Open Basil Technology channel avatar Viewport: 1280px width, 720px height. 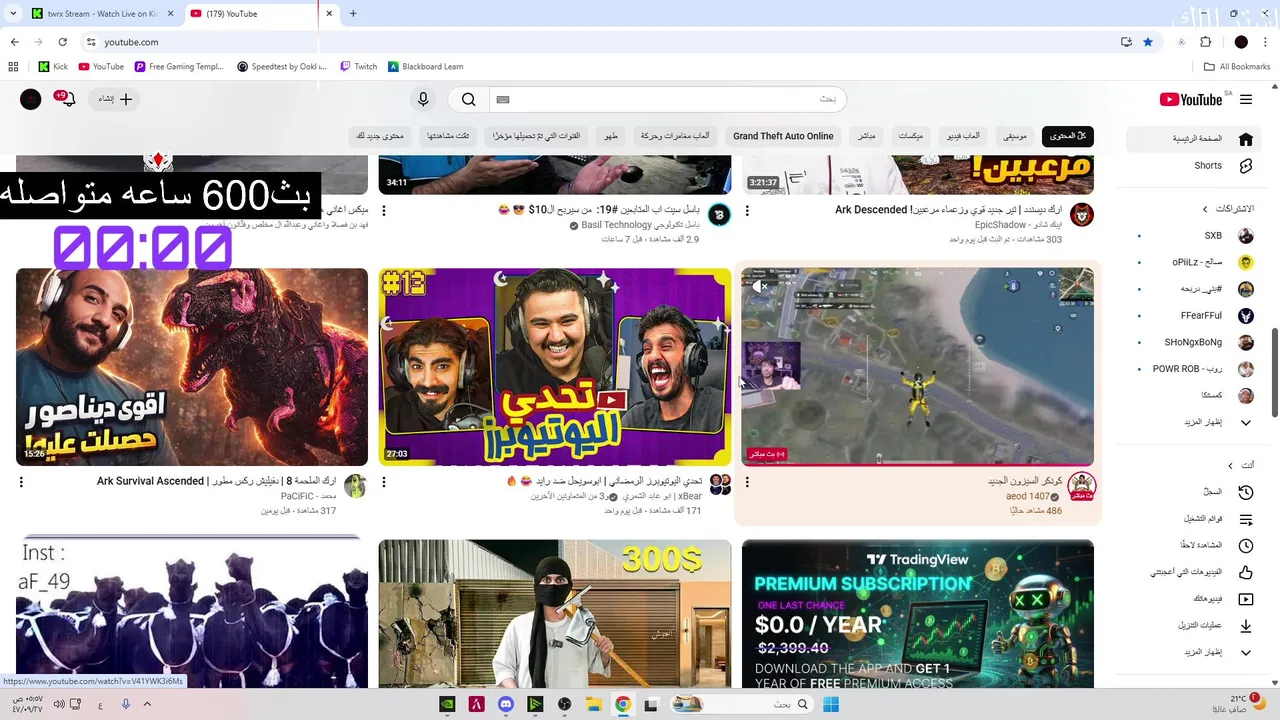719,215
